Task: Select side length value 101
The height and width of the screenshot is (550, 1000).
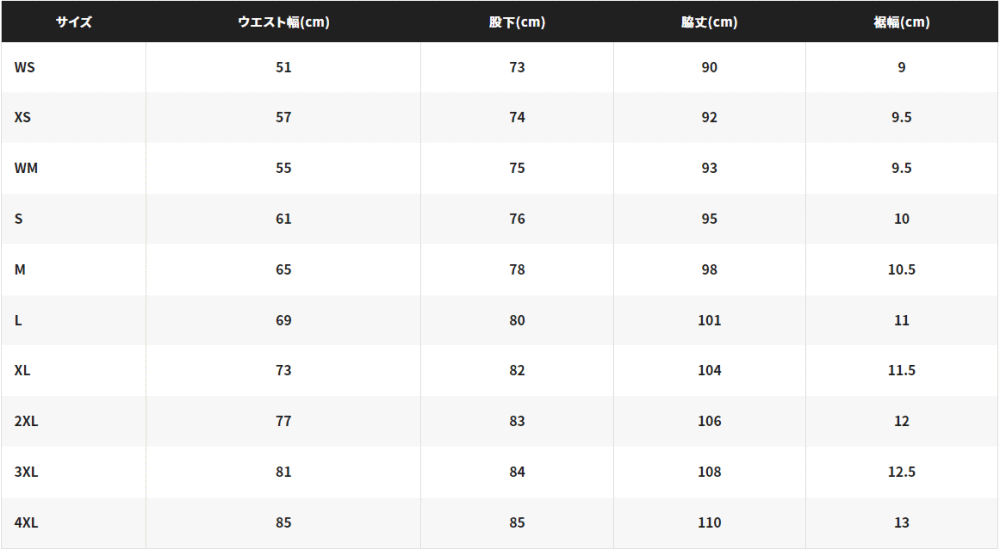Action: click(709, 320)
